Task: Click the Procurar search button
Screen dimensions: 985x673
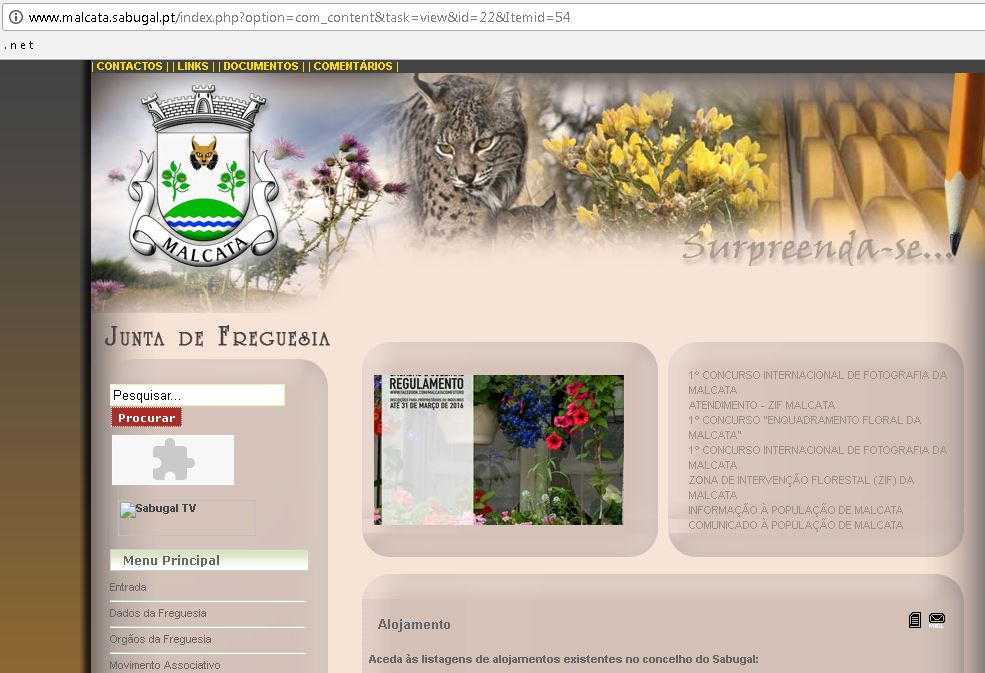Action: click(x=146, y=418)
